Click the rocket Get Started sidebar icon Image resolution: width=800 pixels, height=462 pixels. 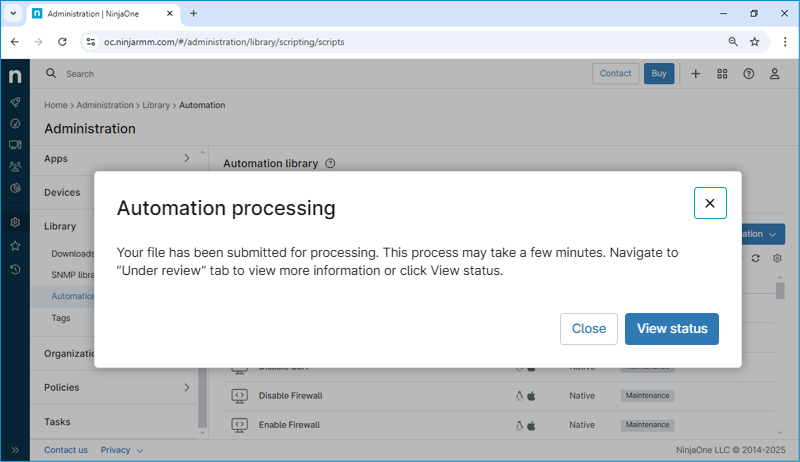tap(15, 102)
